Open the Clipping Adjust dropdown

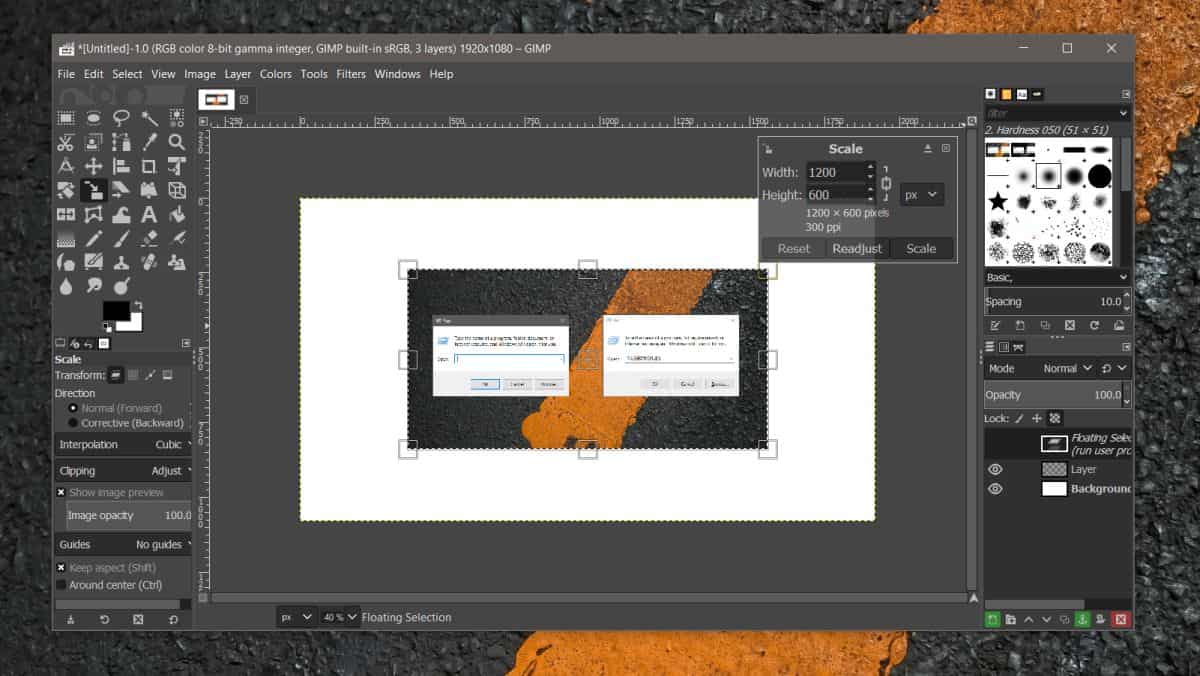coord(123,470)
